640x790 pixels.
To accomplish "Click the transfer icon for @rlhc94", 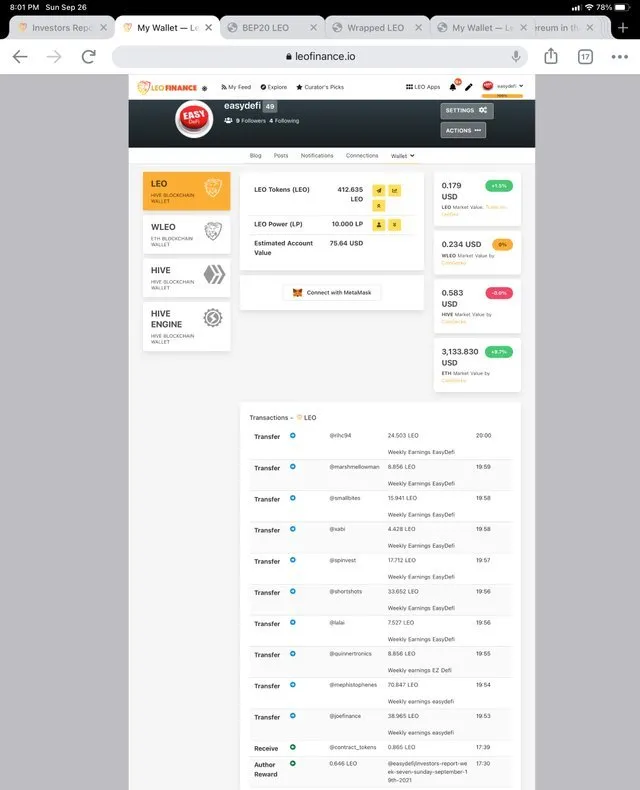I will click(x=292, y=435).
